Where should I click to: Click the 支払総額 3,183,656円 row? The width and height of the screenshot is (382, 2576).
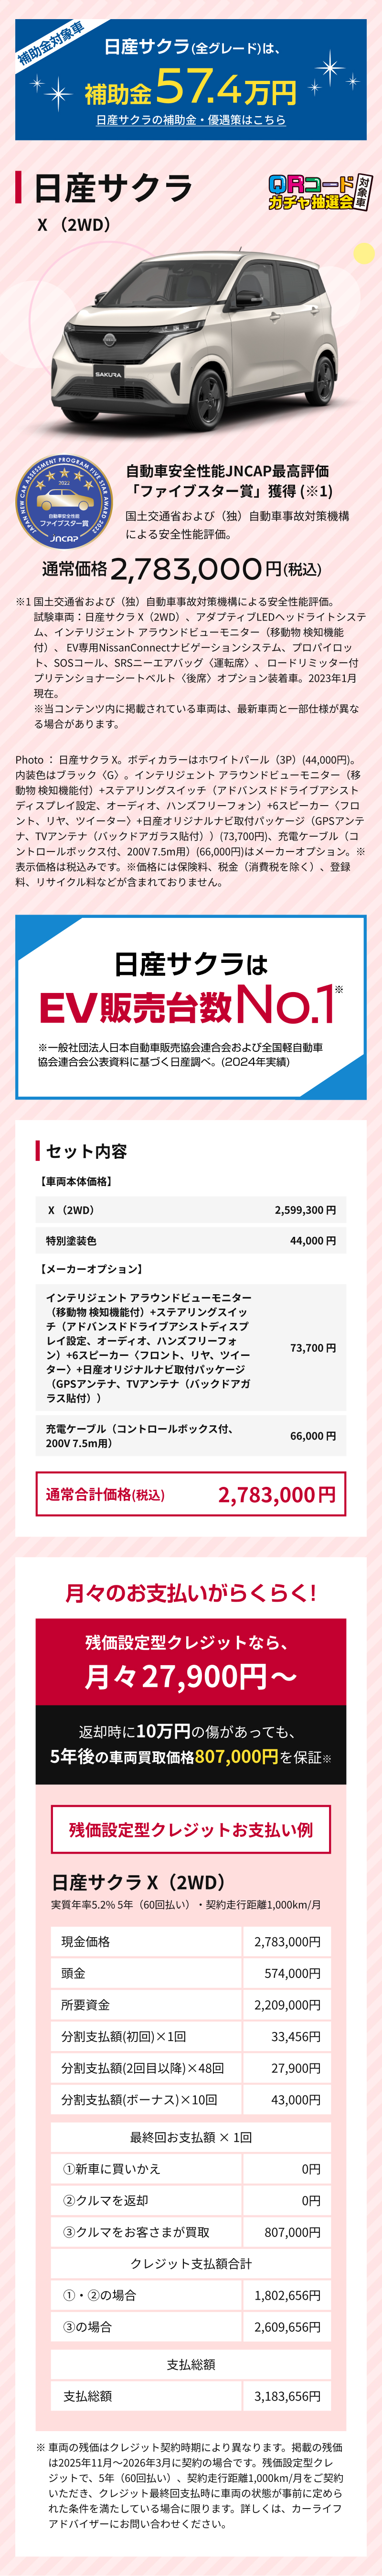pyautogui.click(x=191, y=2396)
